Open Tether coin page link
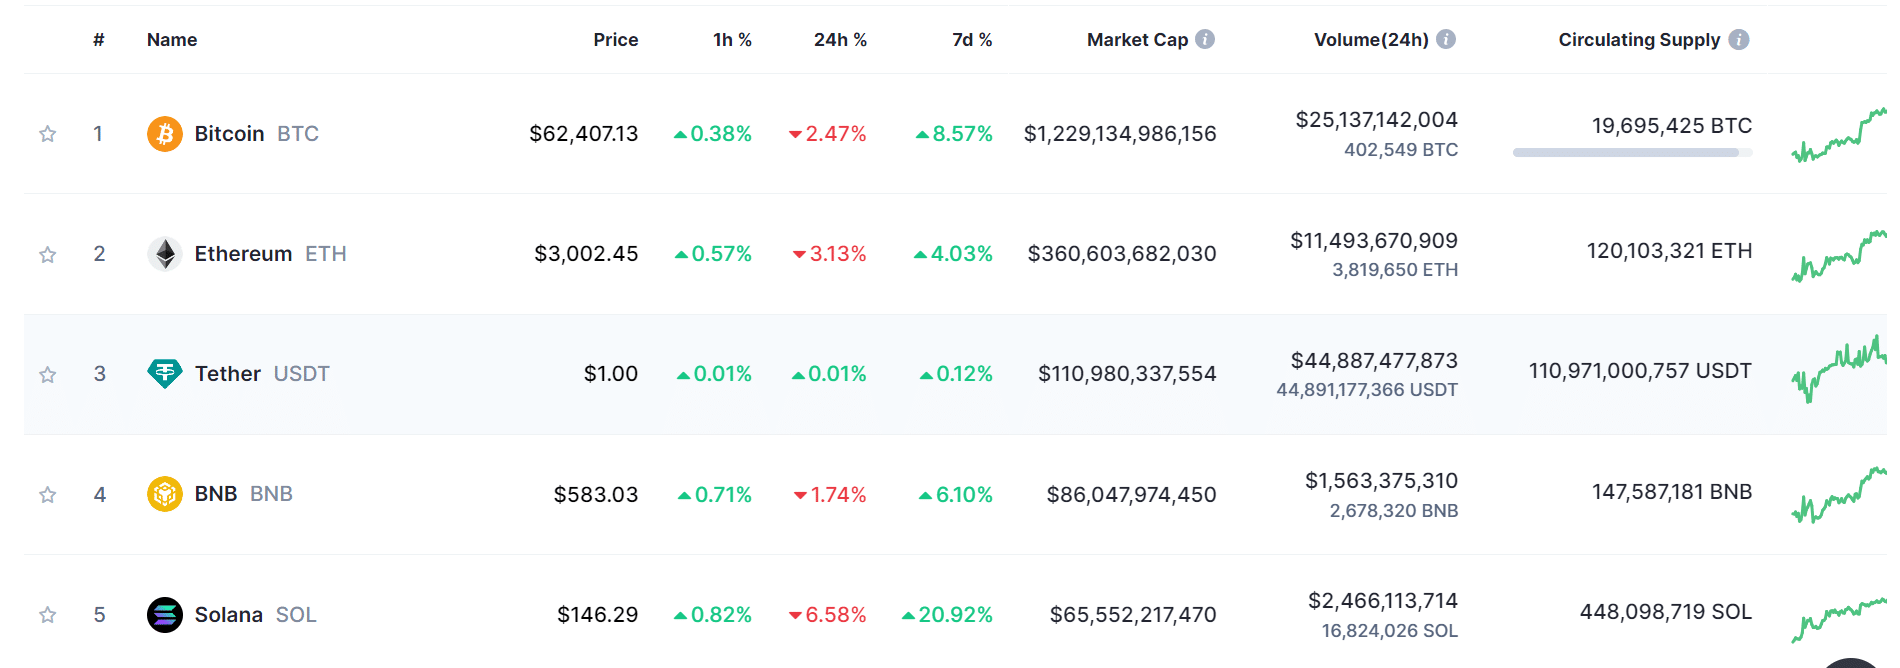Image resolution: width=1900 pixels, height=668 pixels. (x=262, y=374)
